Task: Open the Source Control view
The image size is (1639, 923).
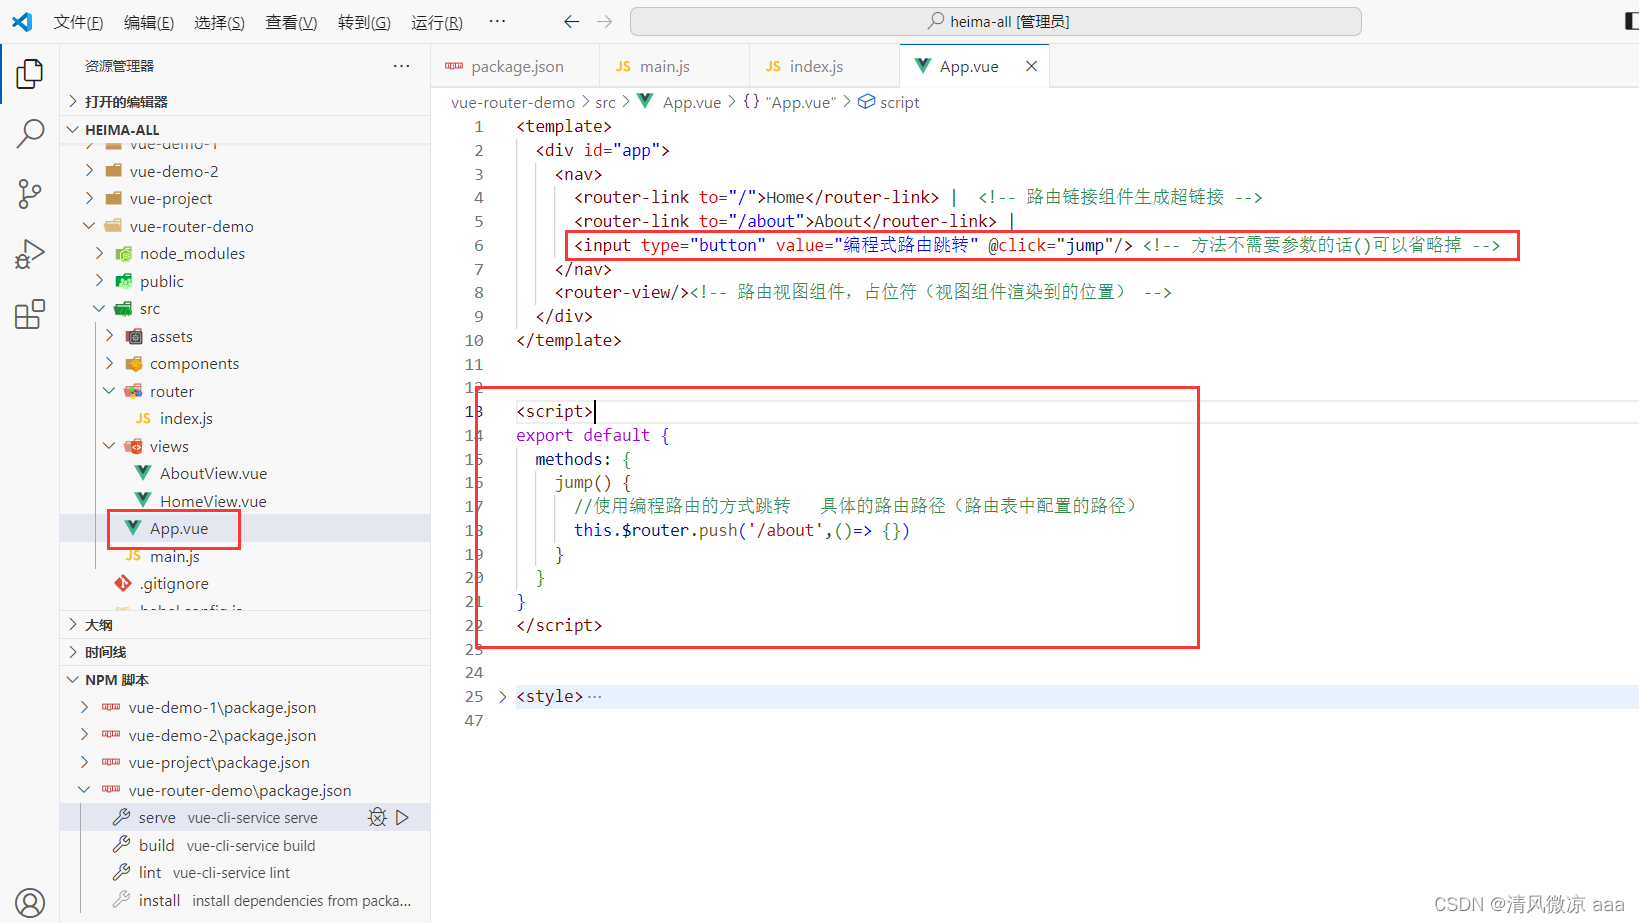Action: 30,194
